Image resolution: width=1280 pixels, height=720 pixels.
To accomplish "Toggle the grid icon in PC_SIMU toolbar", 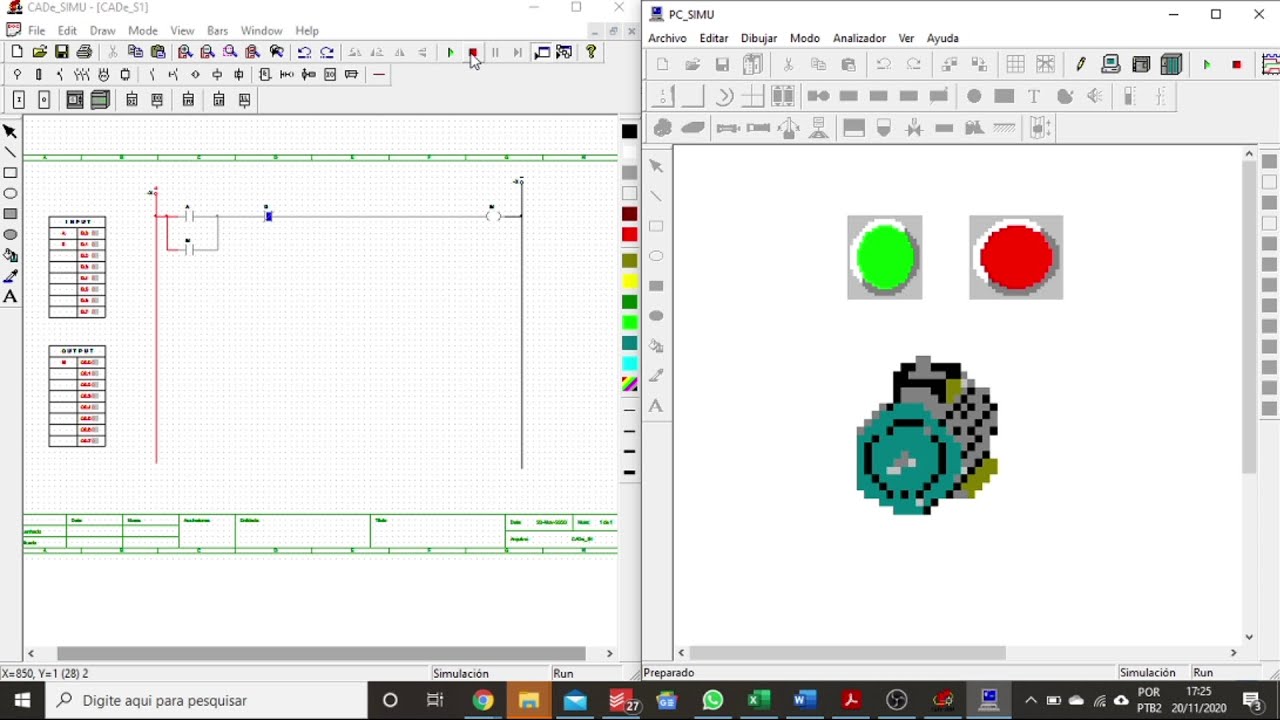I will (1015, 64).
